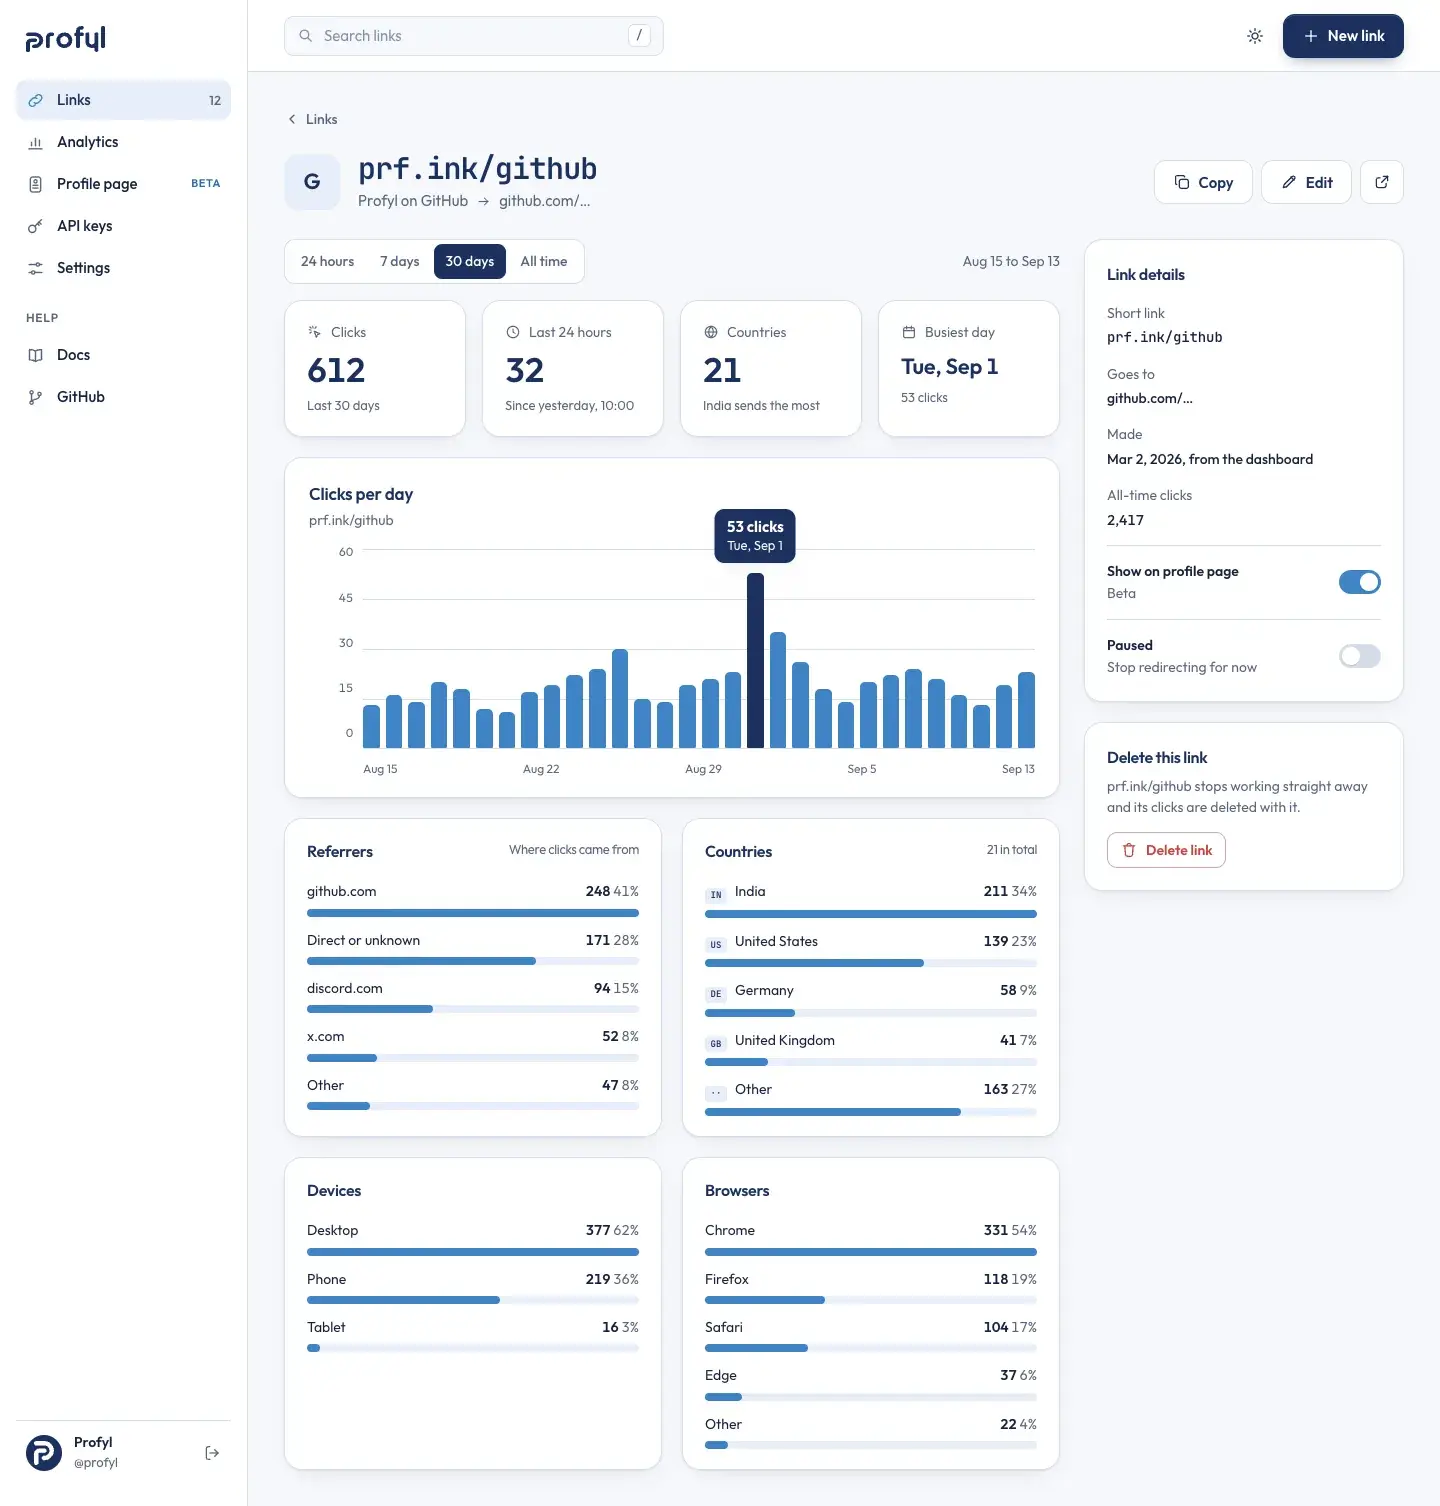Sign out using the logout arrow icon

pyautogui.click(x=212, y=1453)
